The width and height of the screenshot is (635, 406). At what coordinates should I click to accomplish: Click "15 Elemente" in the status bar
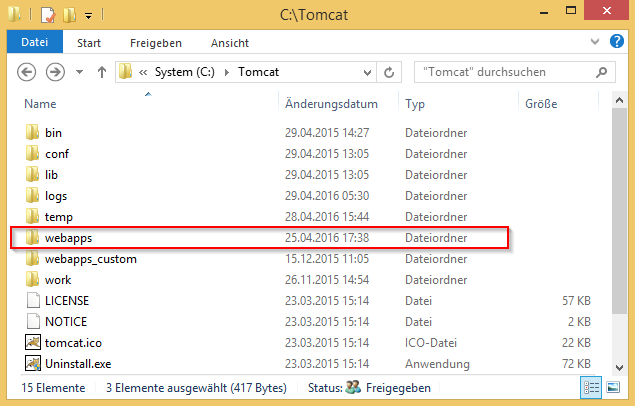53,388
